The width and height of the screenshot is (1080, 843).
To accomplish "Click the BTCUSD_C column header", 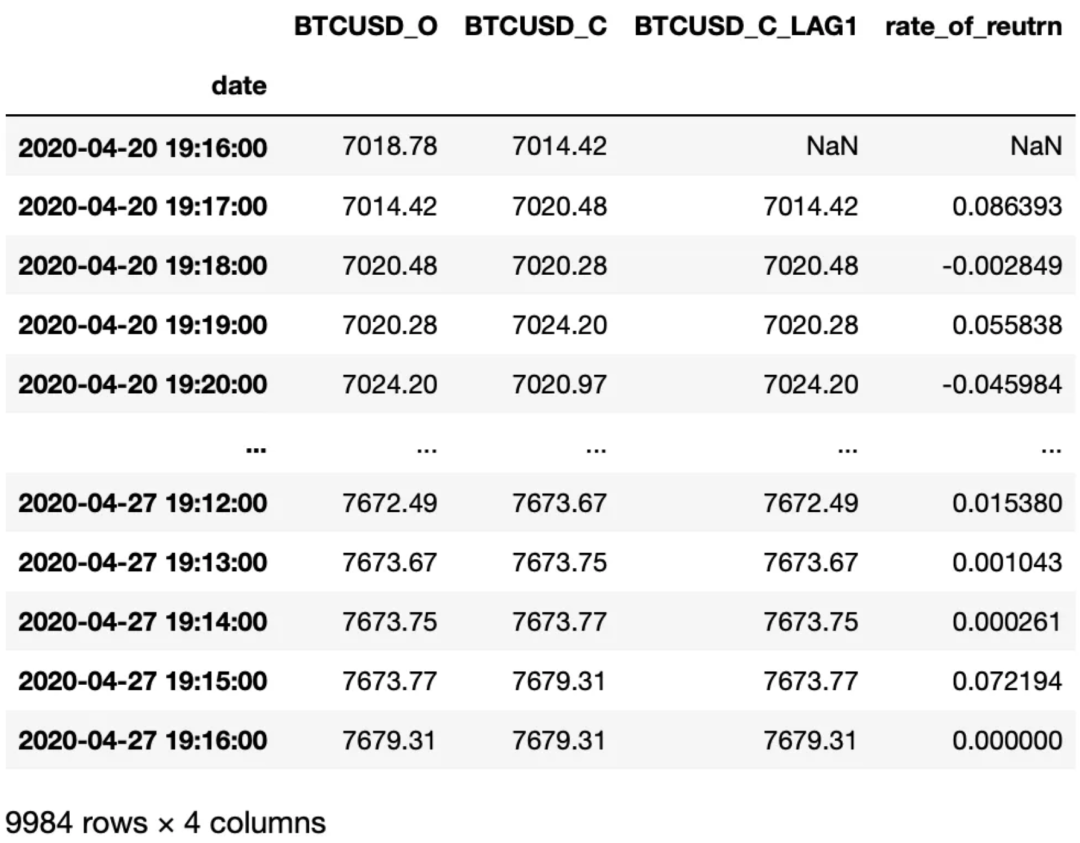I will coord(536,27).
